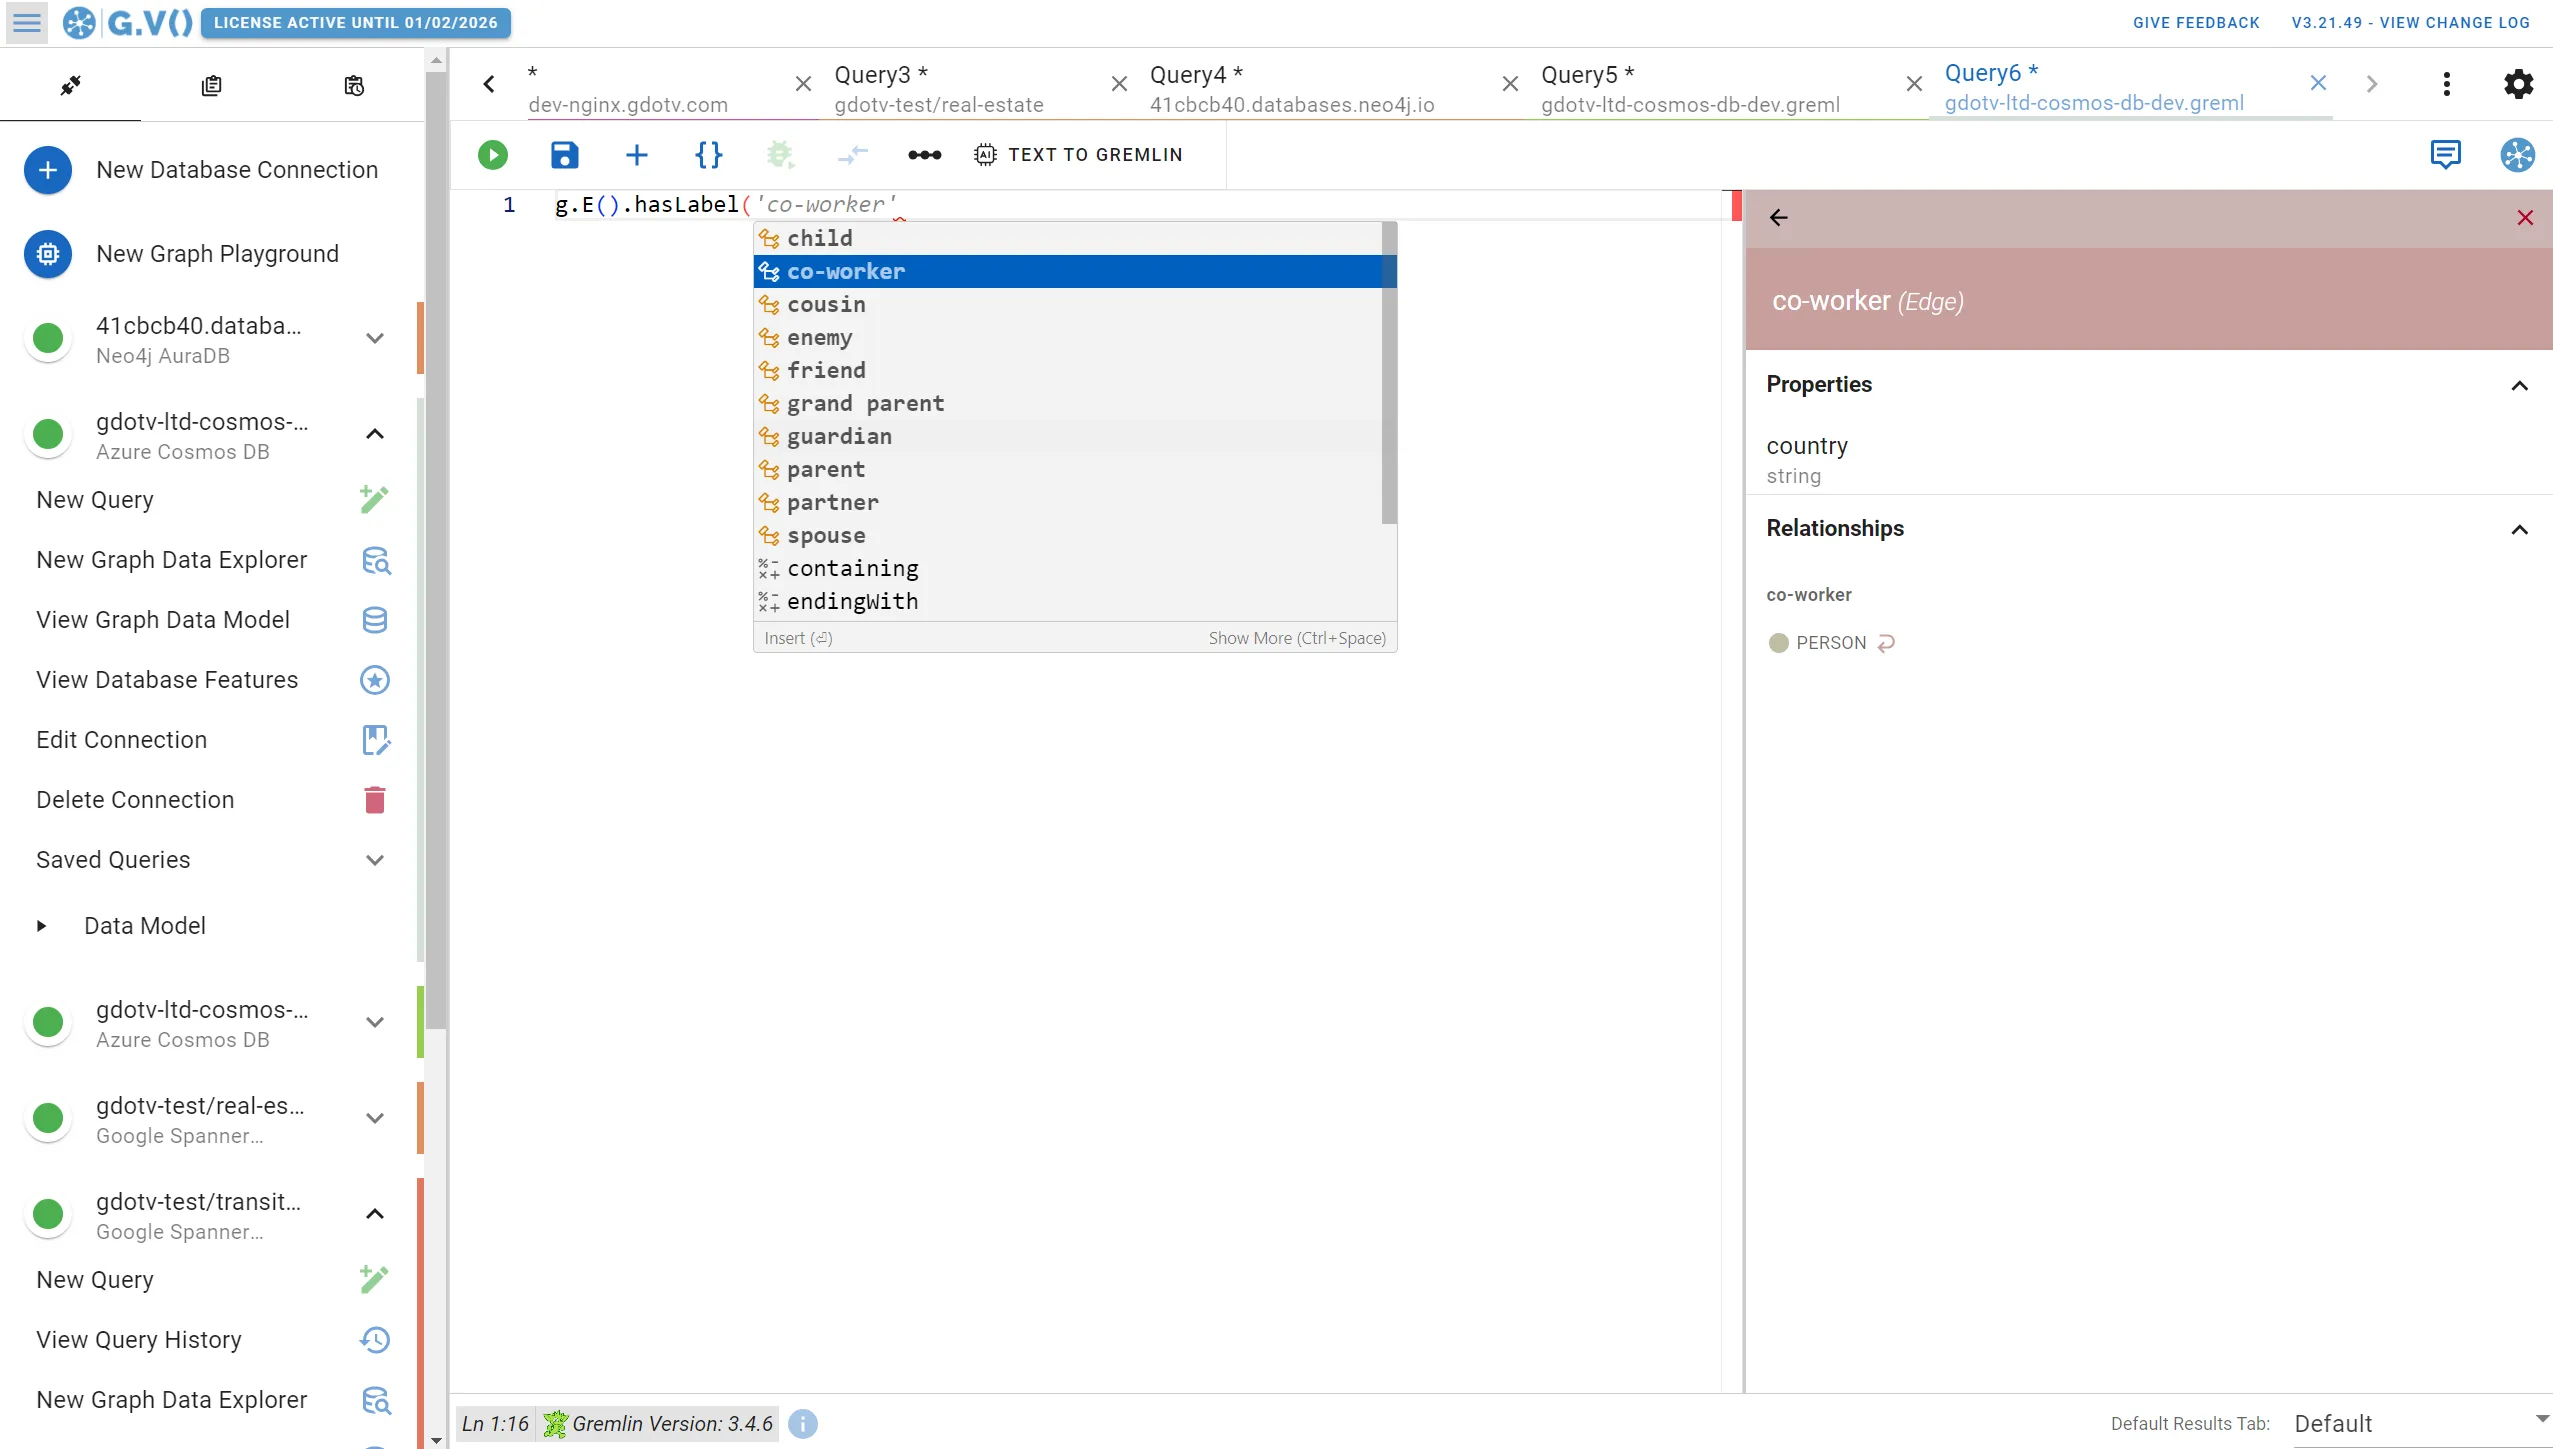Collapse the first gdotv-ltd-cosmos connection
This screenshot has width=2553, height=1449.
[375, 434]
